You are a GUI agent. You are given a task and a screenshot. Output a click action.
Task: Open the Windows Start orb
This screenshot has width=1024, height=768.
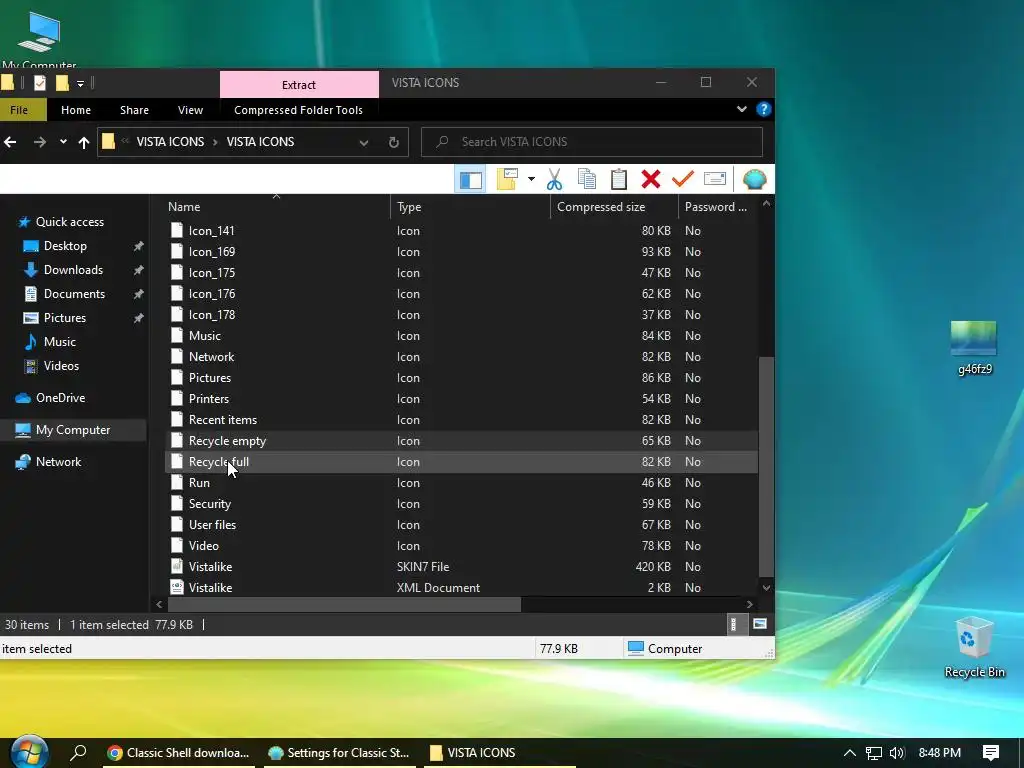tap(29, 752)
